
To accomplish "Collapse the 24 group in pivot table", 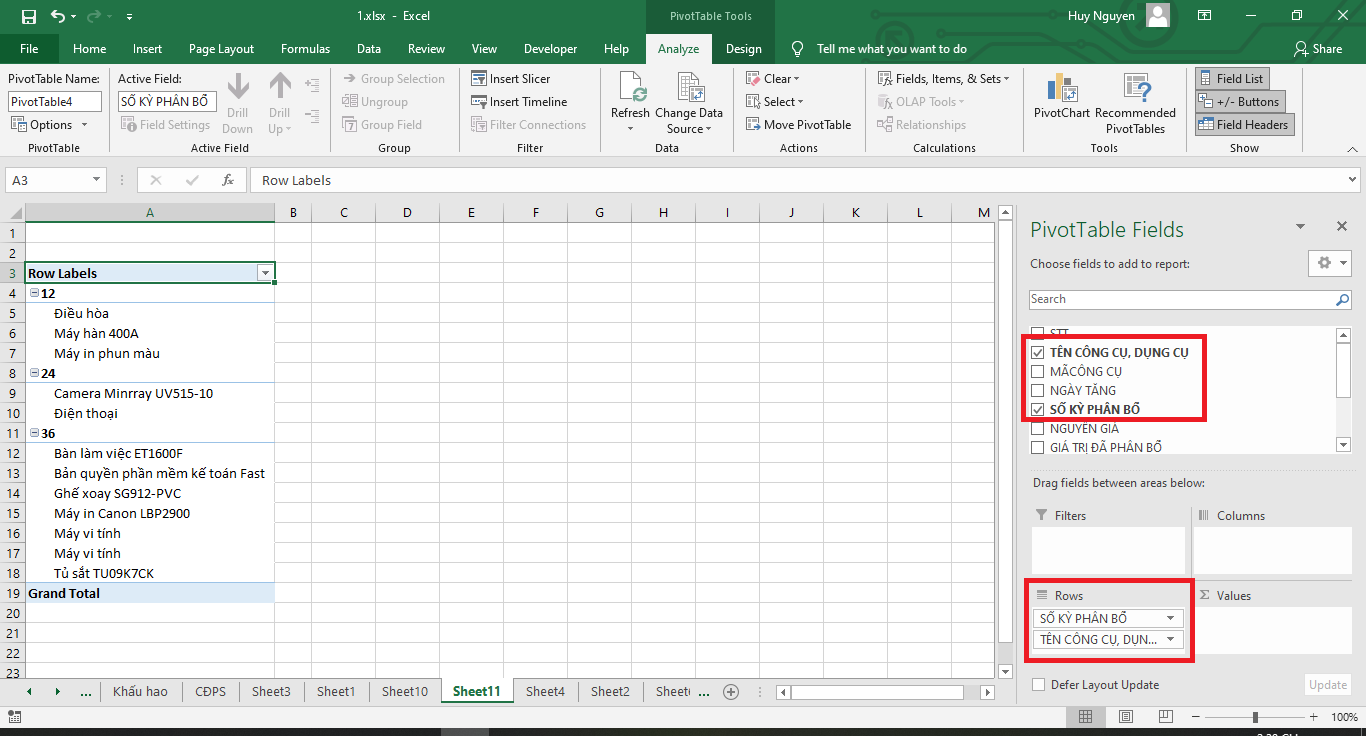I will click(x=35, y=373).
